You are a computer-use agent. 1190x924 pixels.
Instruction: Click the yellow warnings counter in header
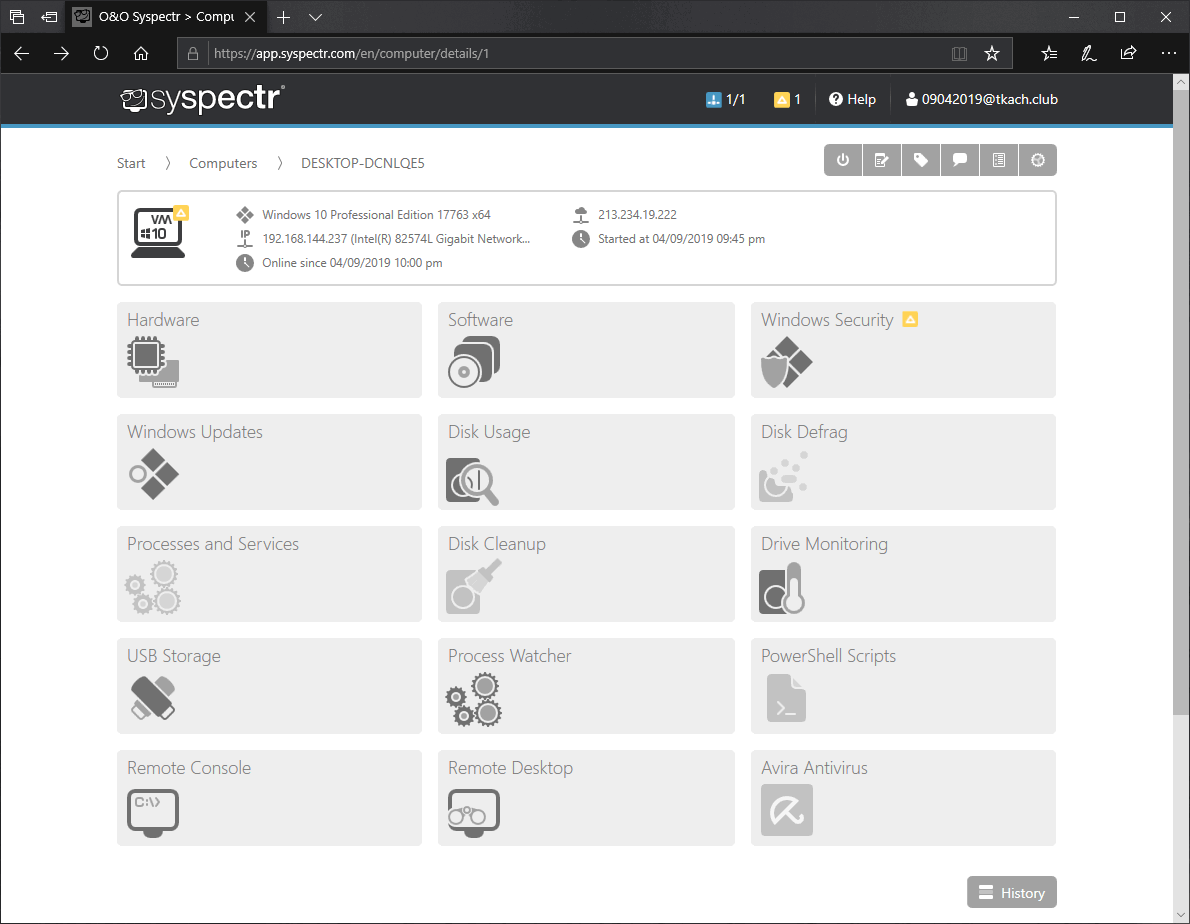(787, 99)
